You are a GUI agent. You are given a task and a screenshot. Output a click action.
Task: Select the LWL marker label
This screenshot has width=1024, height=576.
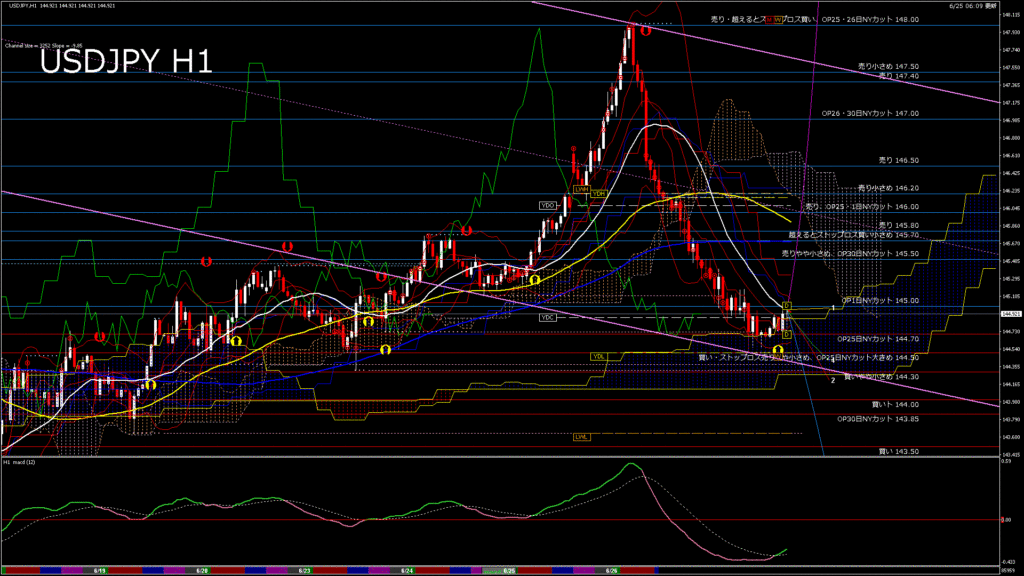coord(581,437)
